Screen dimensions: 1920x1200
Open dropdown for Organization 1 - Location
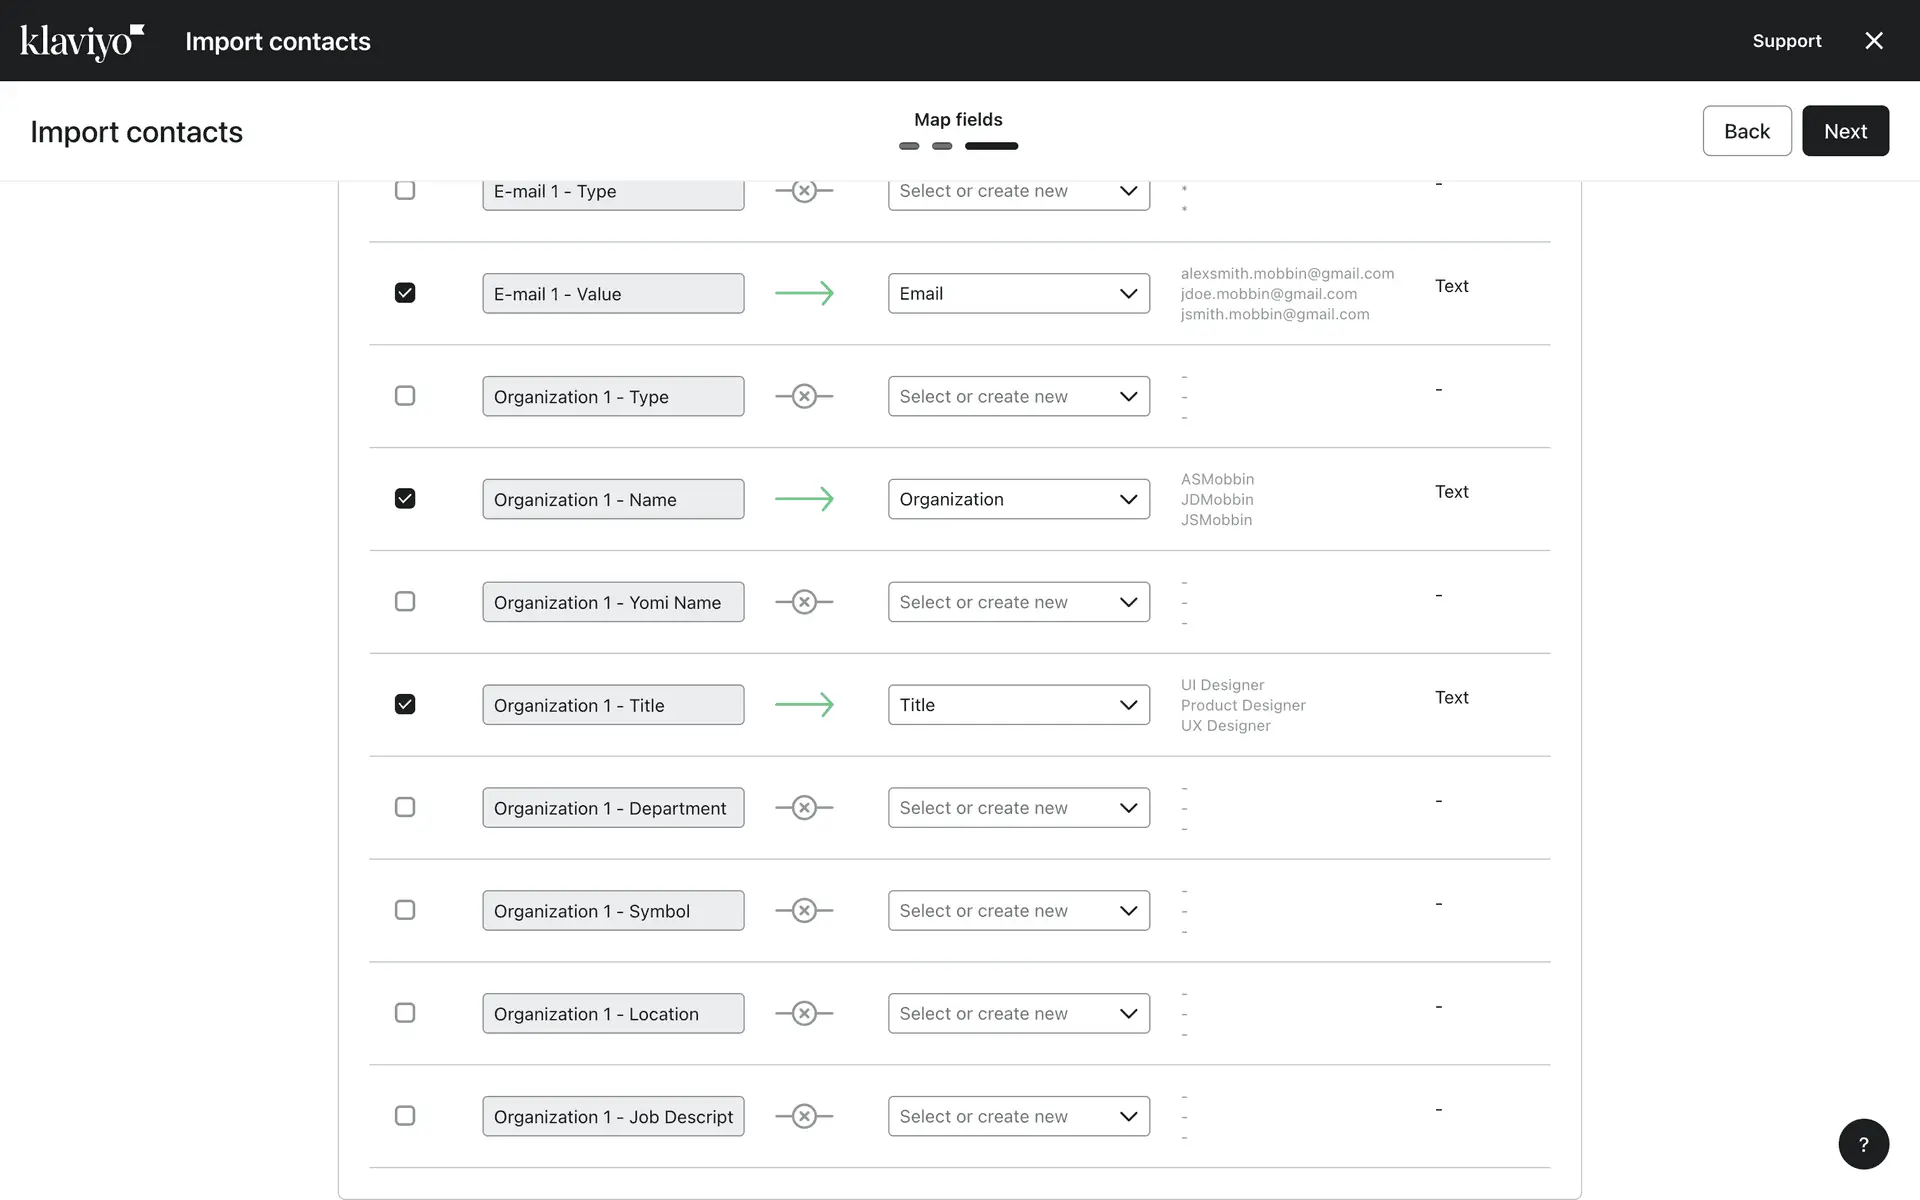[1018, 1014]
